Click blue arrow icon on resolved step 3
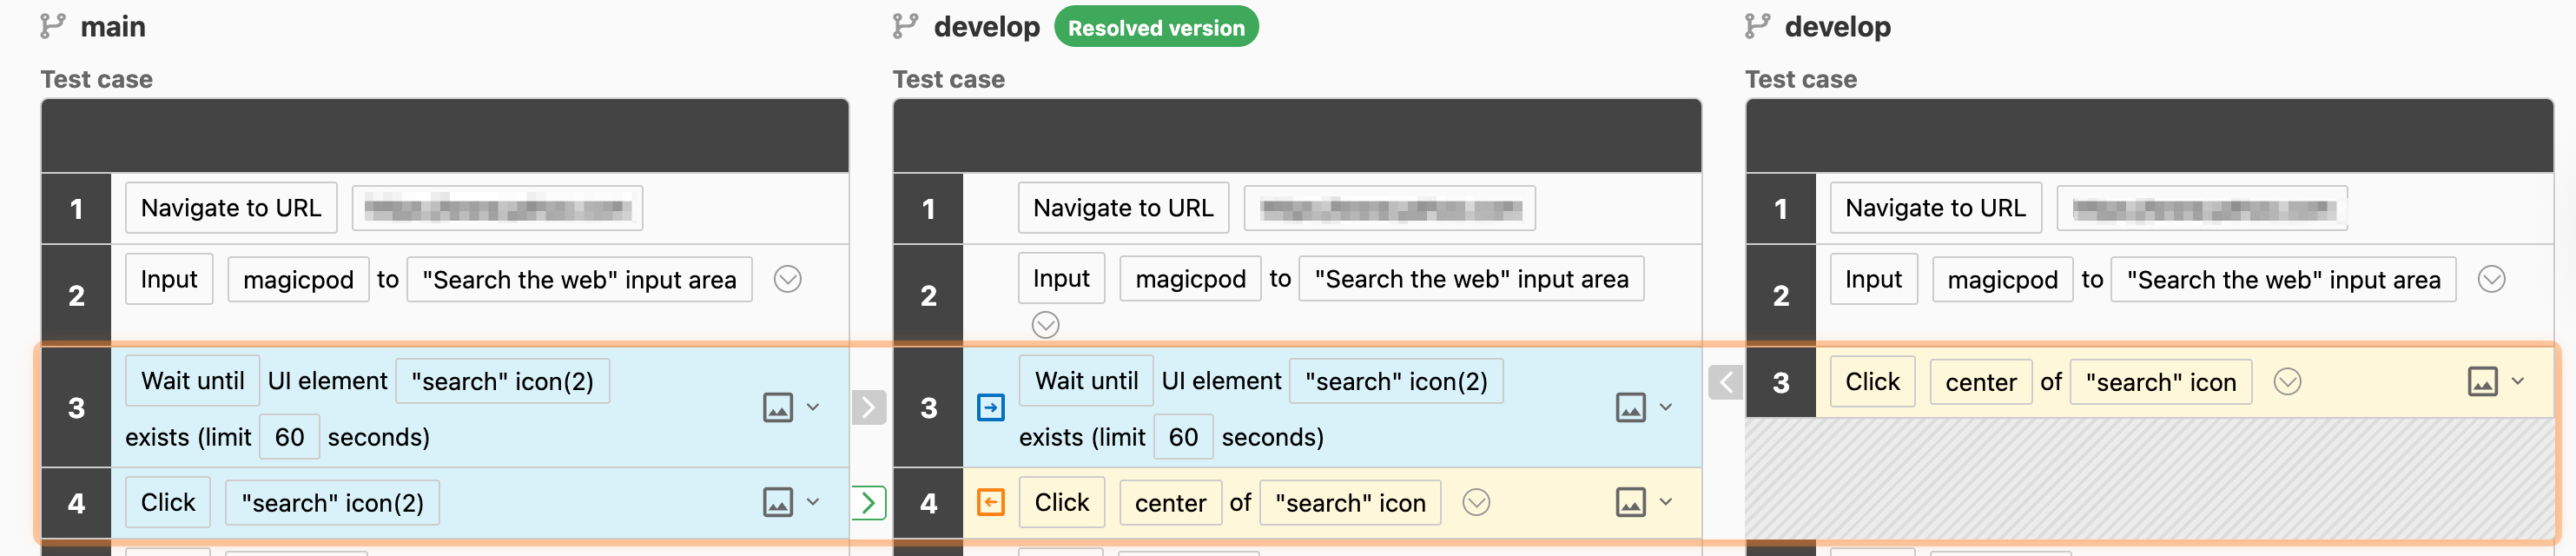The image size is (2576, 556). tap(990, 408)
